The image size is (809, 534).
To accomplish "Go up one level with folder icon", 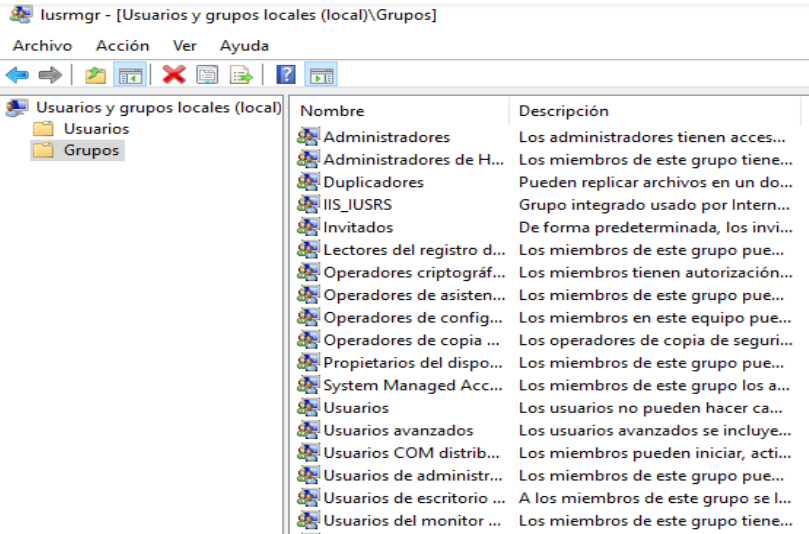I will [x=95, y=75].
